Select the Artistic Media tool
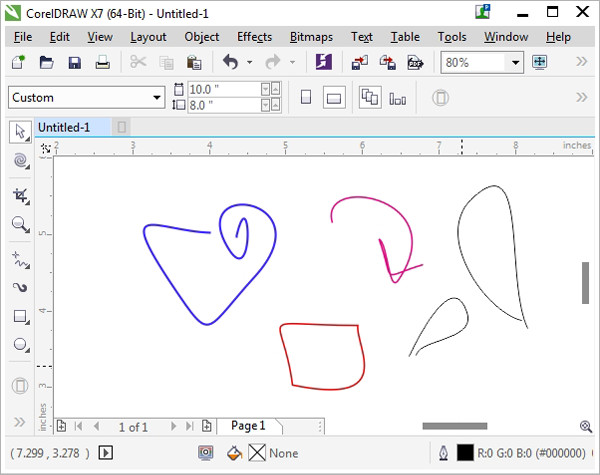The height and width of the screenshot is (475, 600). click(x=20, y=287)
